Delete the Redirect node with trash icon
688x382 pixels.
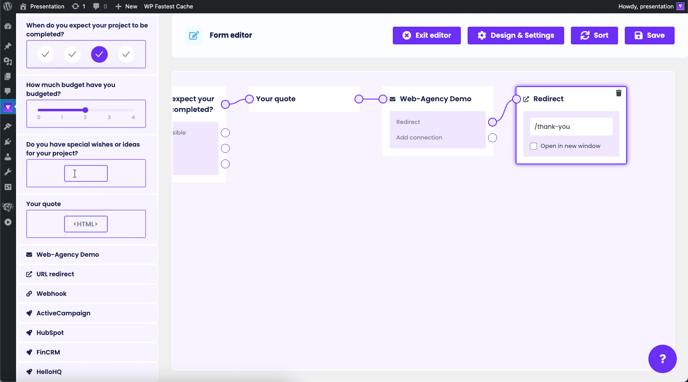point(619,93)
